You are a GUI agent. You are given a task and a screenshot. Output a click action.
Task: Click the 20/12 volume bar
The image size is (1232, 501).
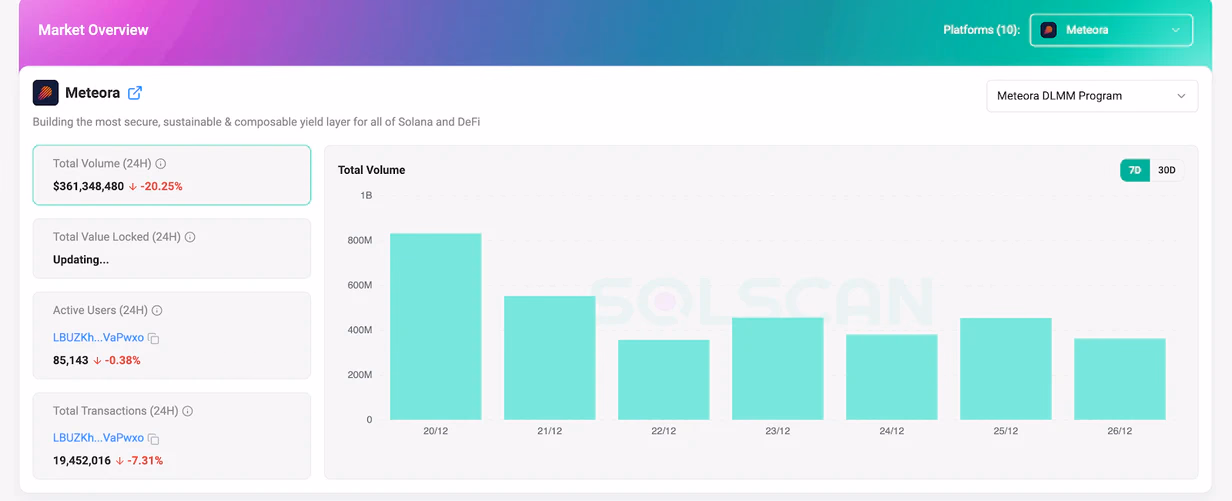(x=436, y=326)
